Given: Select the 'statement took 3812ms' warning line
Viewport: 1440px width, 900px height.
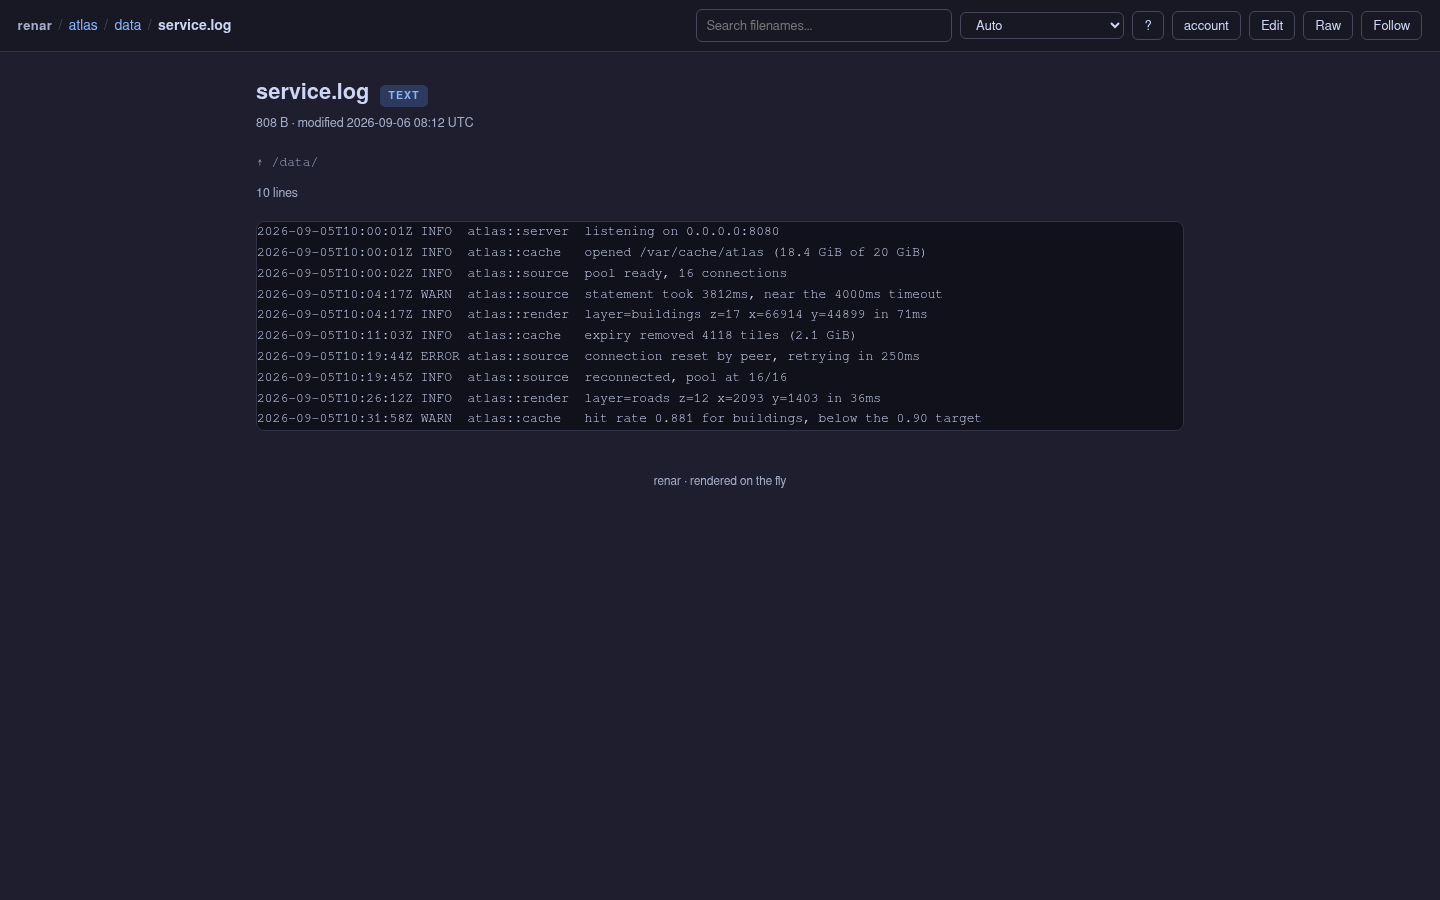Looking at the screenshot, I should 600,294.
